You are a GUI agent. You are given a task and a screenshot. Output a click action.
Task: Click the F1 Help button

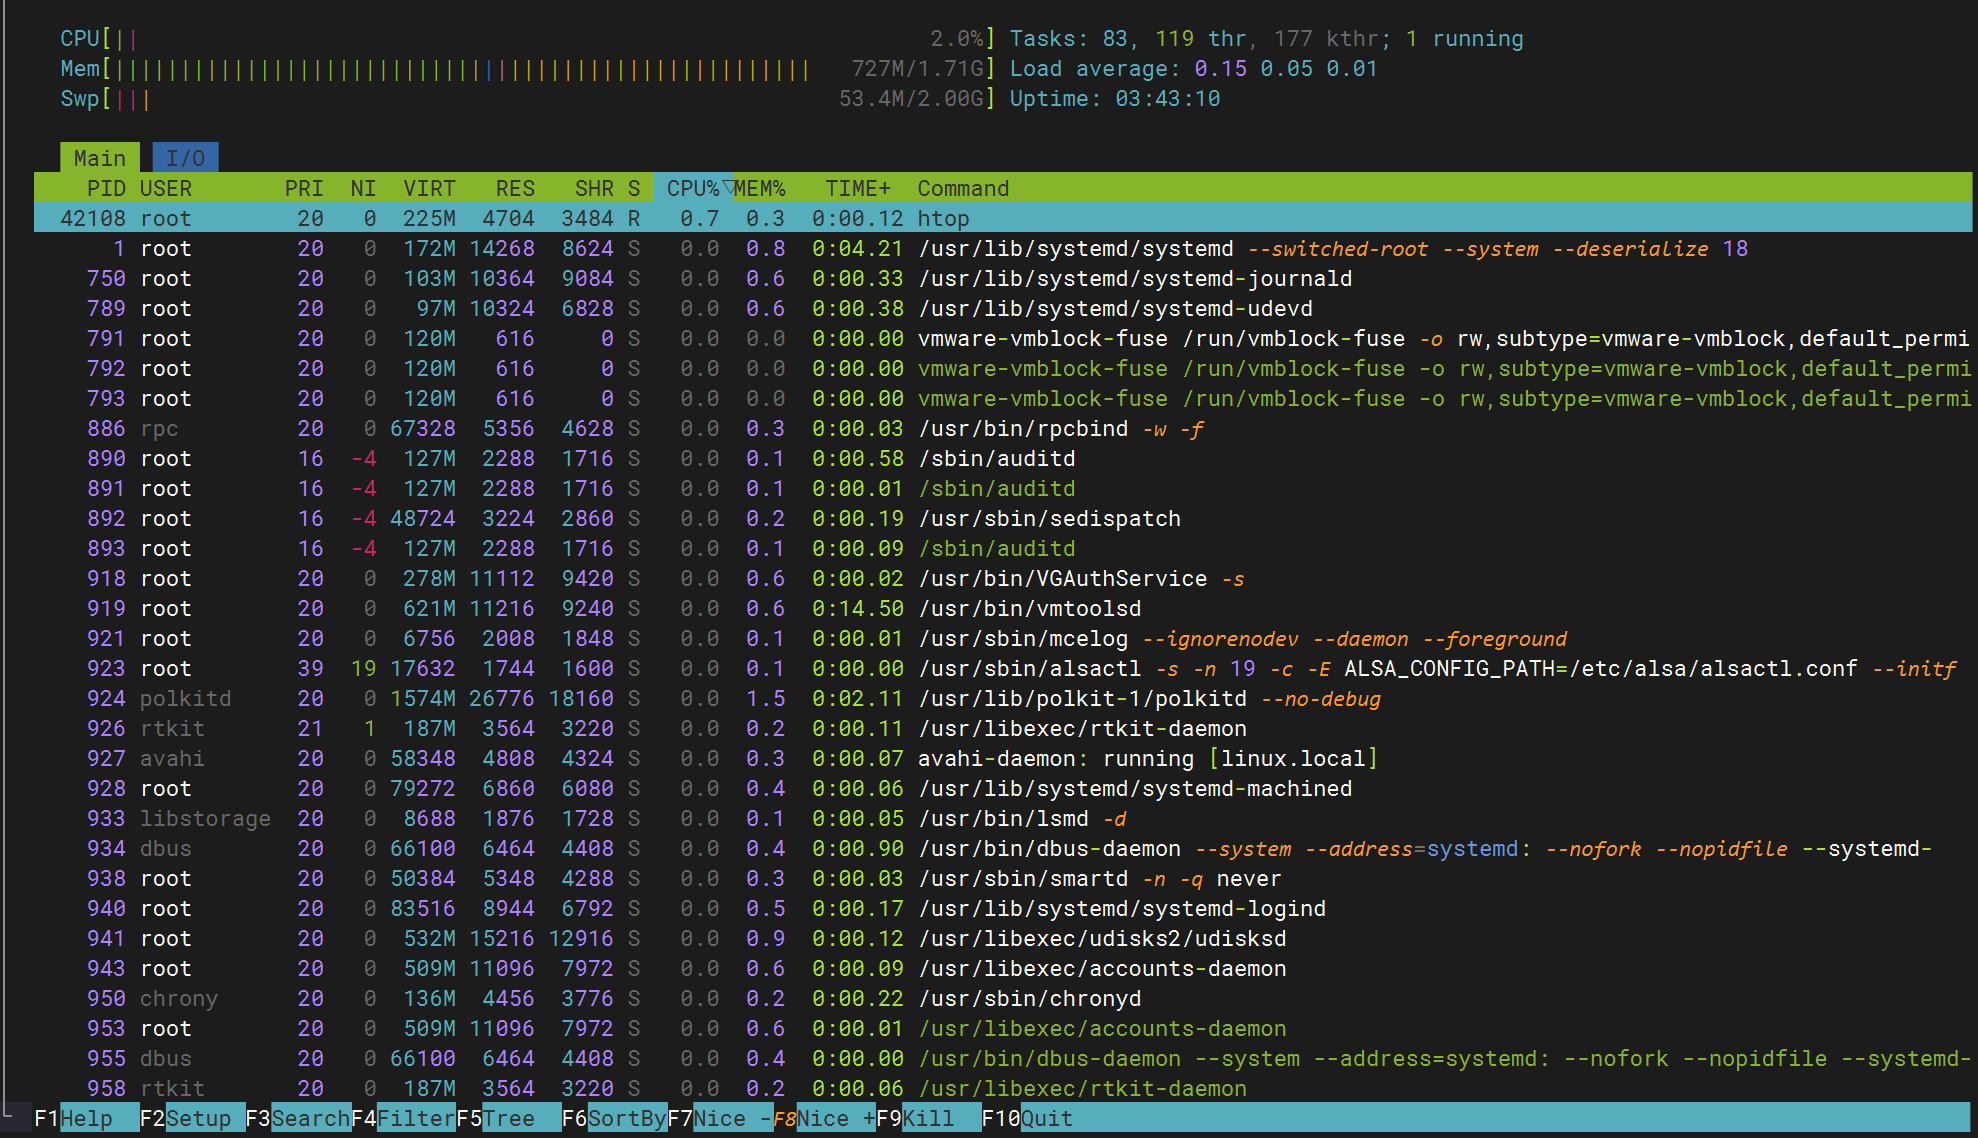(x=86, y=1118)
